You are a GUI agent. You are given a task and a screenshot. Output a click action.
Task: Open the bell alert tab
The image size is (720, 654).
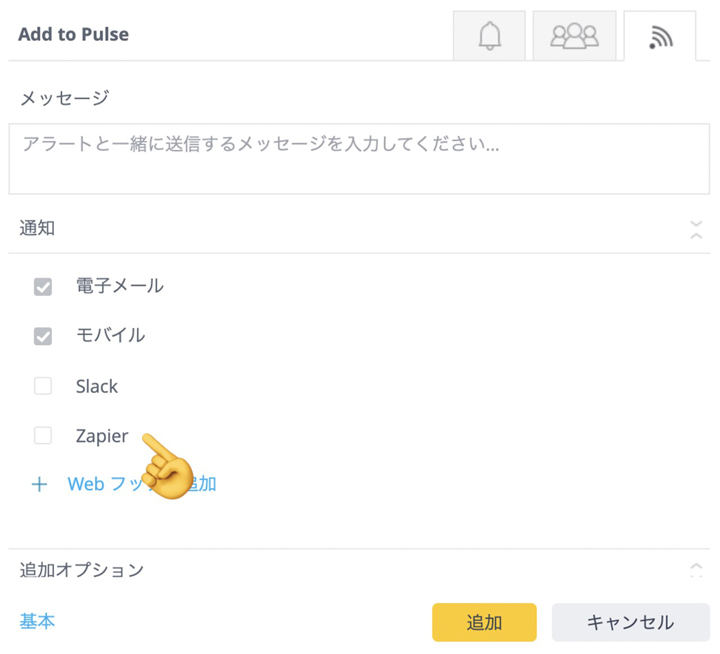point(489,36)
